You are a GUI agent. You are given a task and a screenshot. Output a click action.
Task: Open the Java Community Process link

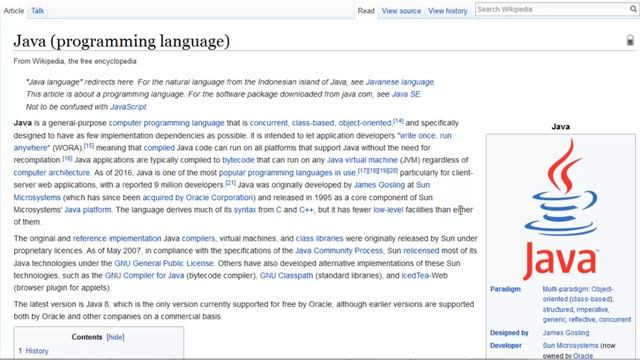click(339, 251)
